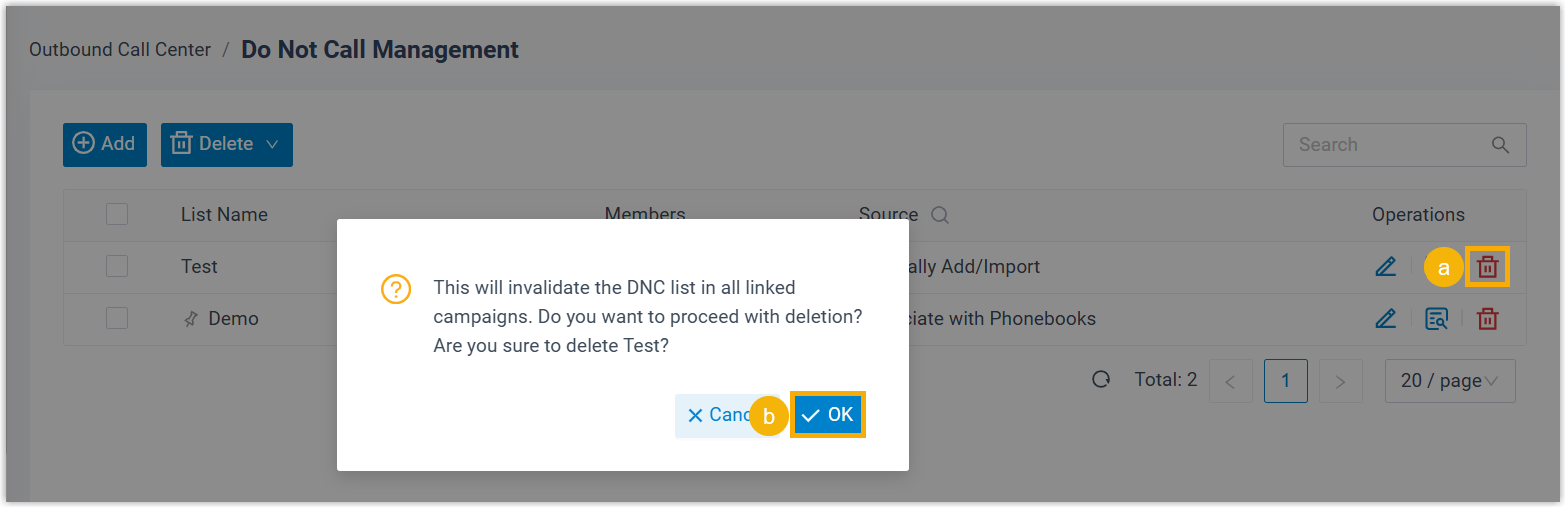Go to previous page arrow
Viewport: 1566px width, 508px height.
click(1231, 381)
